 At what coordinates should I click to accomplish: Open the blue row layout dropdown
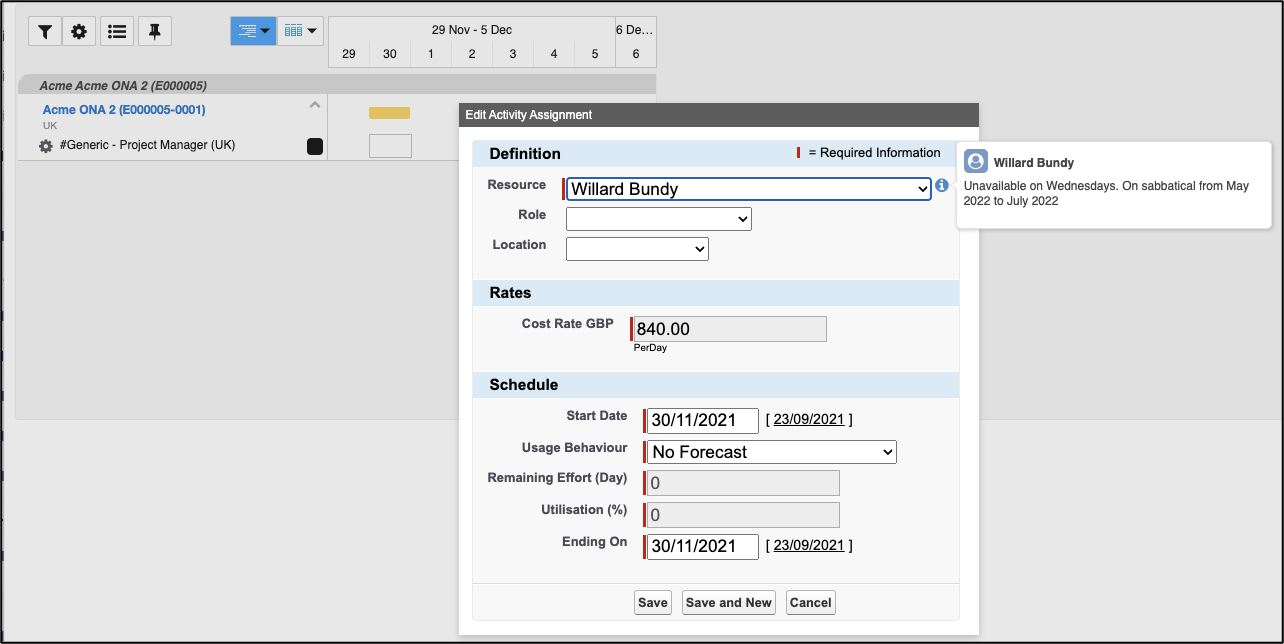(x=253, y=31)
